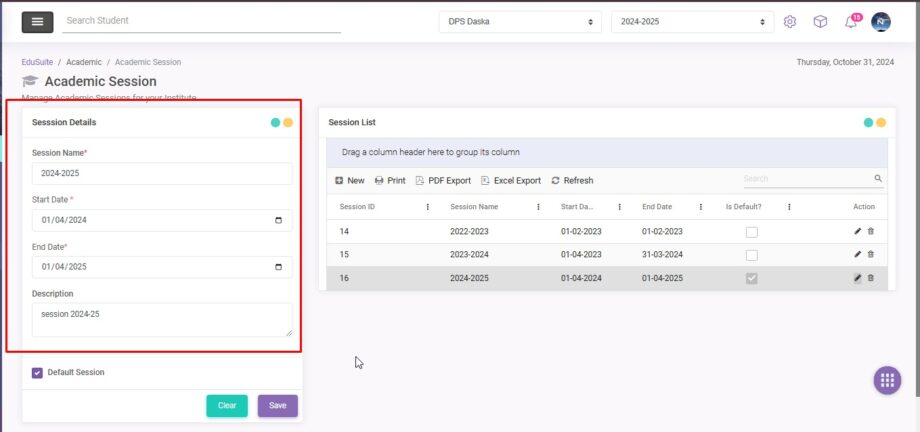Open the notifications bell icon
The width and height of the screenshot is (920, 432).
click(851, 22)
